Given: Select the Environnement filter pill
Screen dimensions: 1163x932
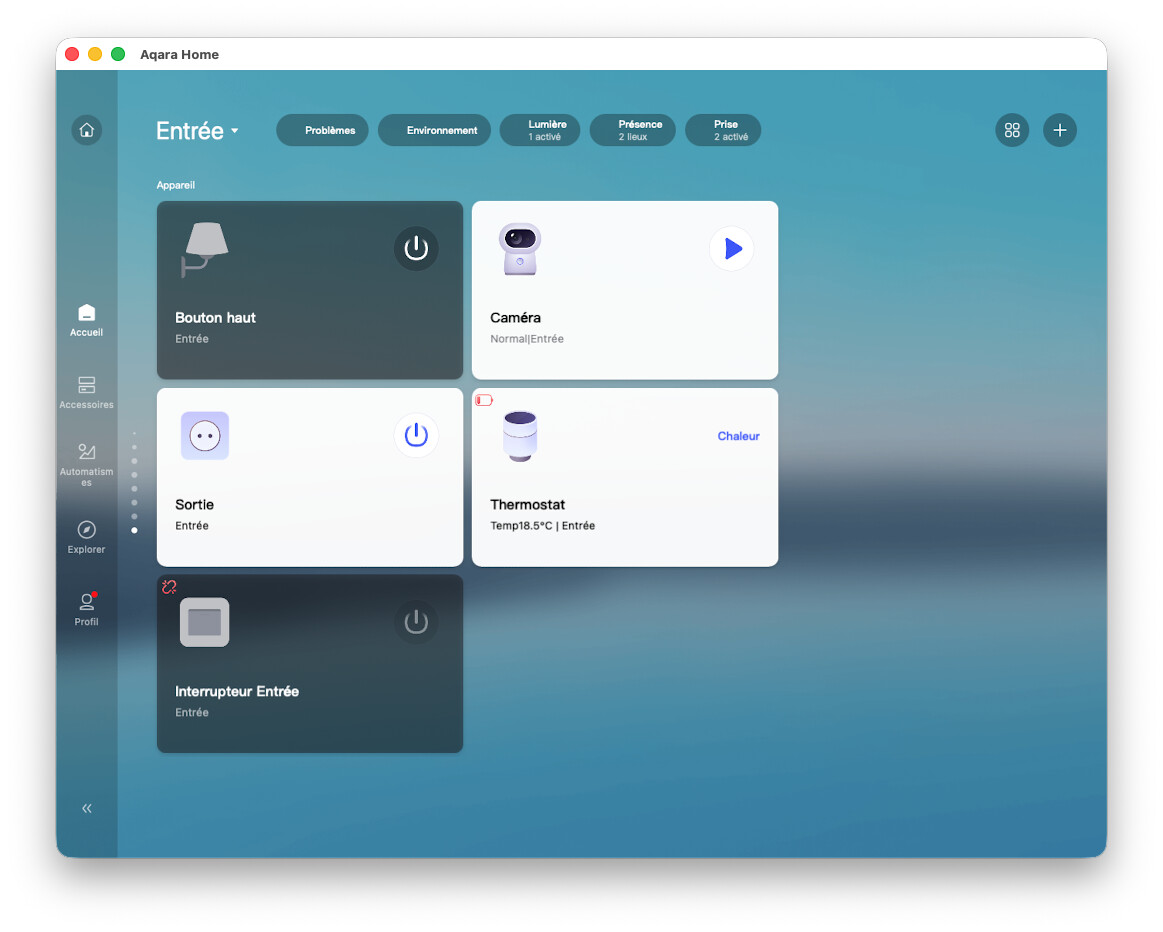Looking at the screenshot, I should 434,130.
